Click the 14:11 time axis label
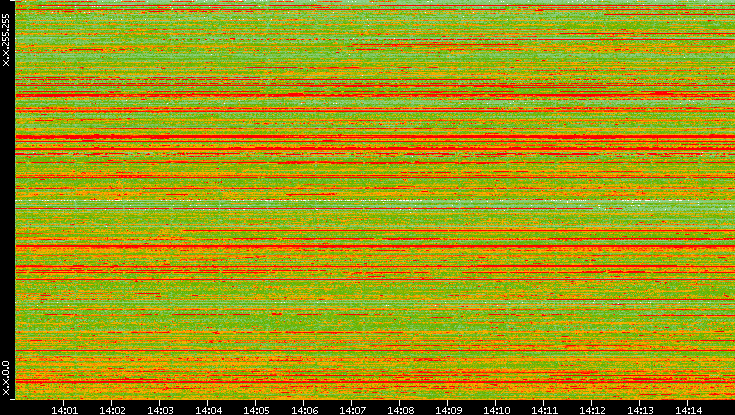The height and width of the screenshot is (415, 735). [x=545, y=410]
